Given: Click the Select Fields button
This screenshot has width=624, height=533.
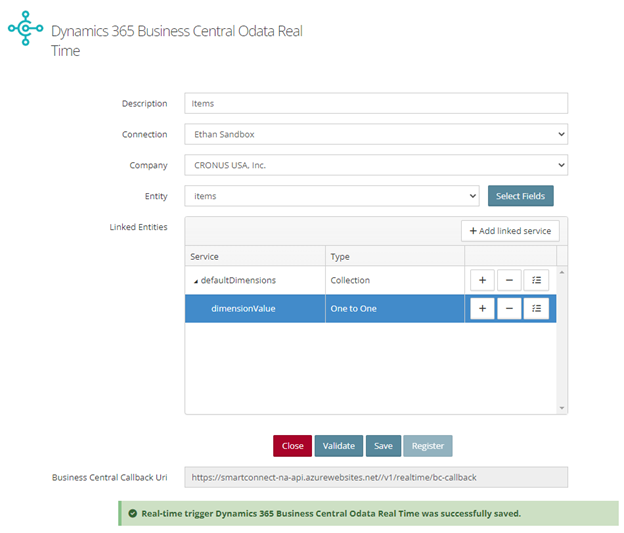Looking at the screenshot, I should (x=521, y=196).
